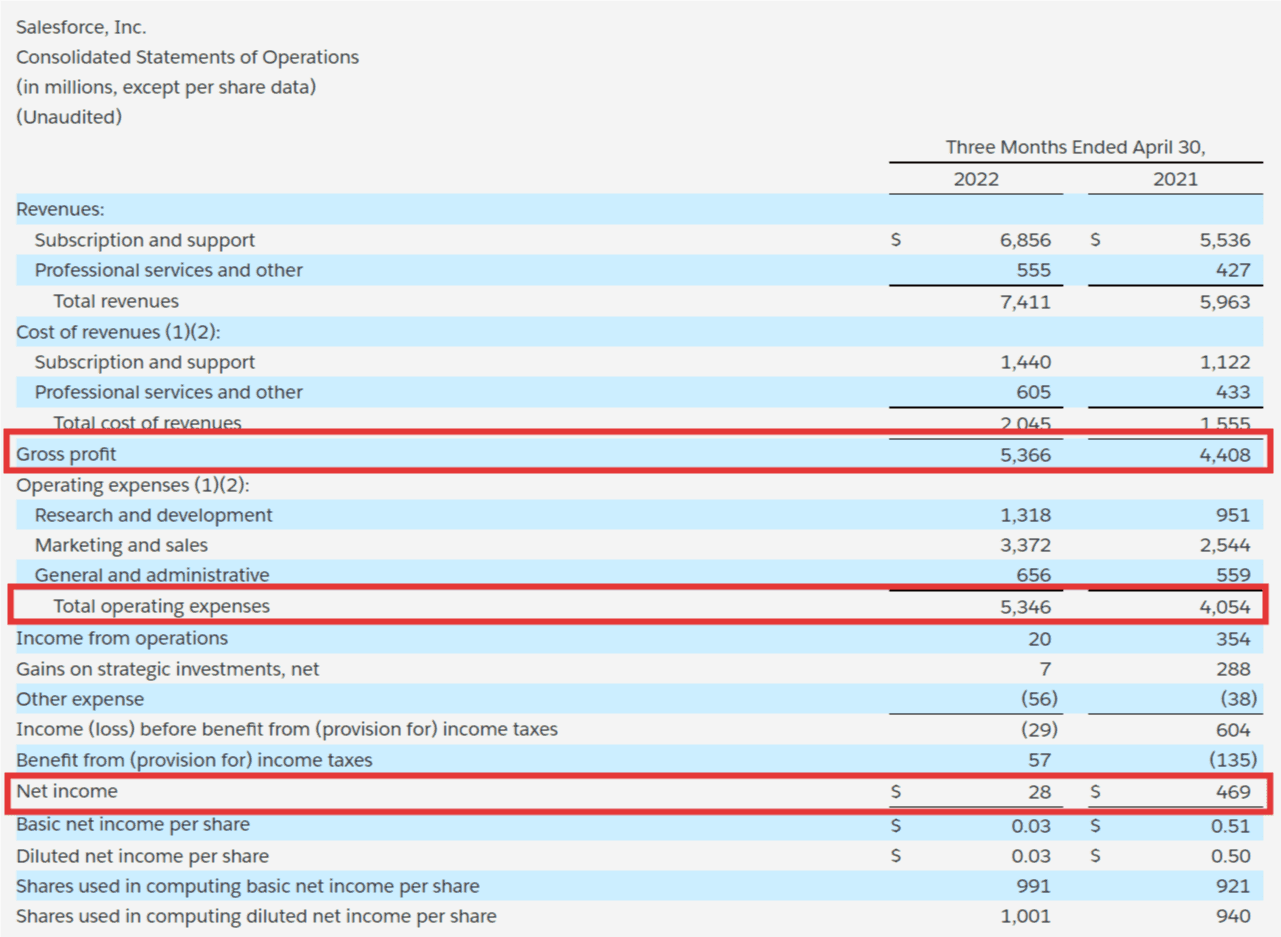
Task: Select the 2021 Total revenues value 5,963
Action: [x=1224, y=301]
